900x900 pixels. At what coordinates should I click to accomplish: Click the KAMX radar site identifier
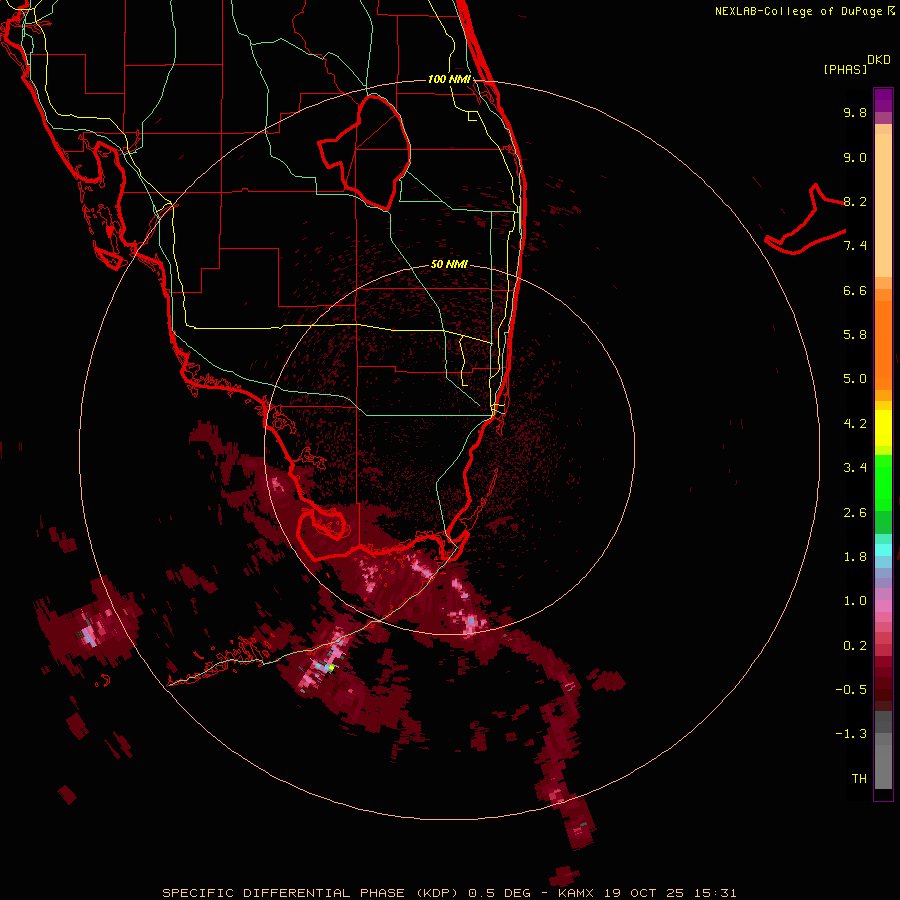pos(576,893)
